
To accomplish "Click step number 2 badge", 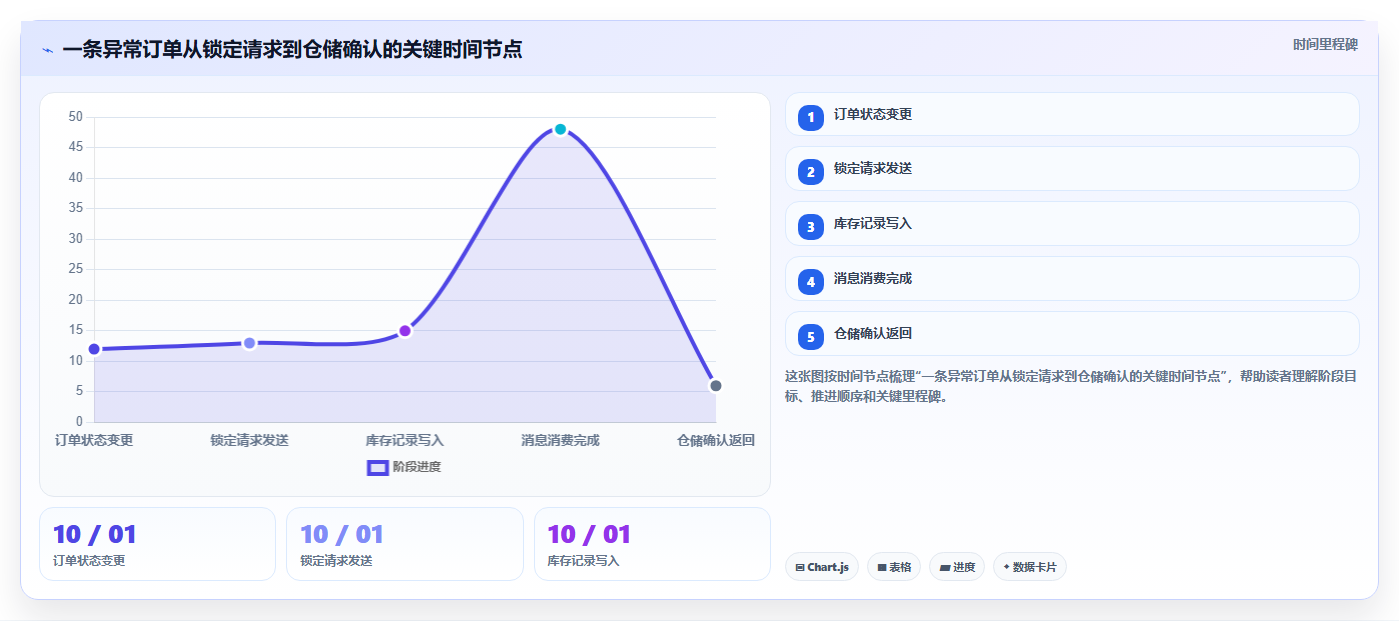I will tap(811, 172).
